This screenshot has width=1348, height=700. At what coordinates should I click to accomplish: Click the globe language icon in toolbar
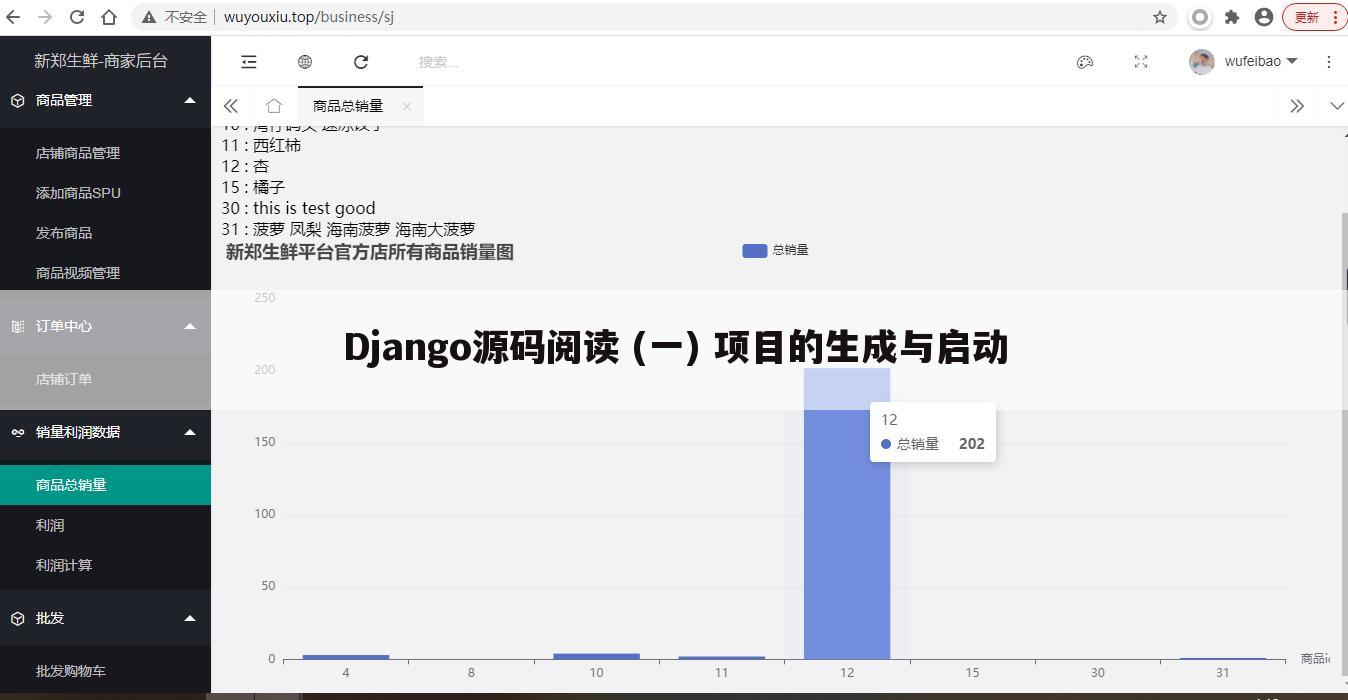point(305,61)
